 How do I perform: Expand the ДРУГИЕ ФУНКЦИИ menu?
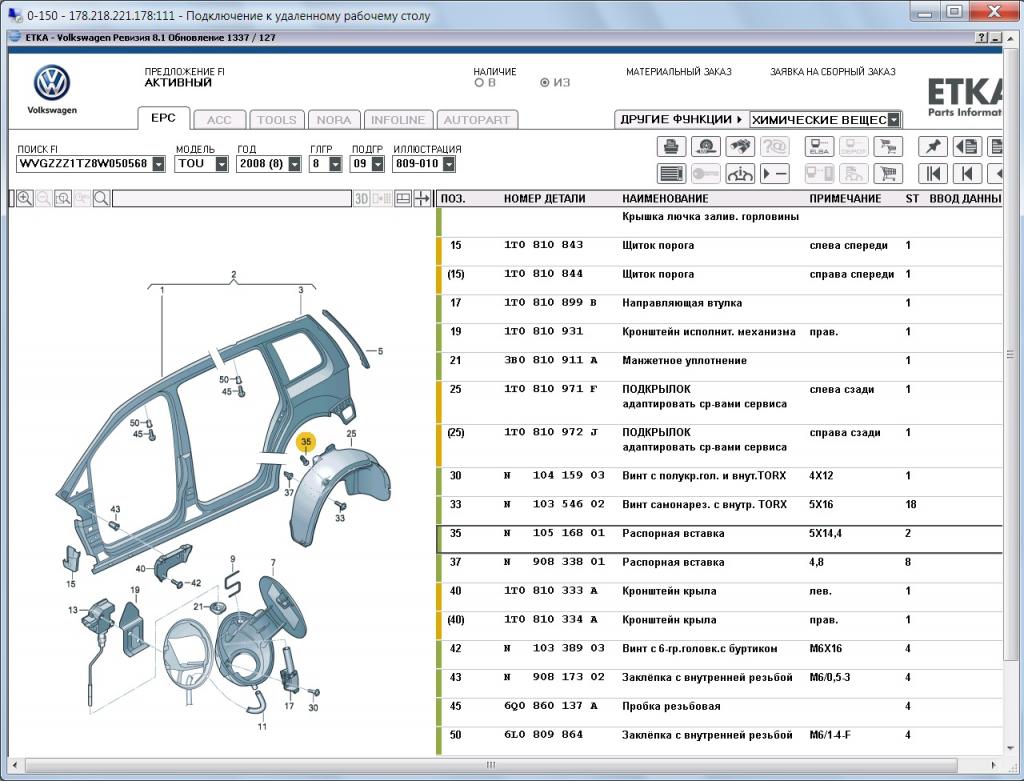(681, 120)
